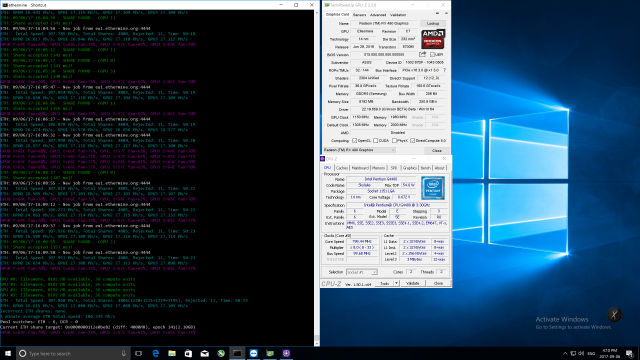
Task: Toggle the PhysX checkbox
Action: pos(394,140)
